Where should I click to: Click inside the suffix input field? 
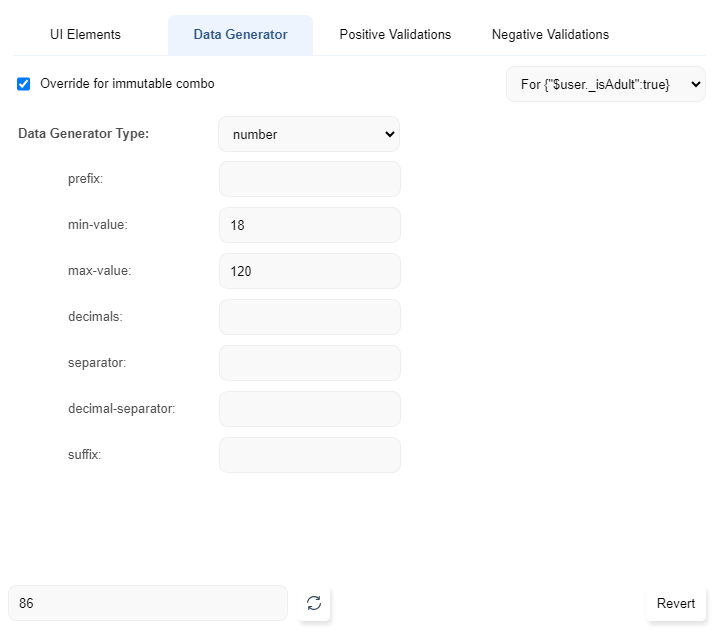(309, 455)
